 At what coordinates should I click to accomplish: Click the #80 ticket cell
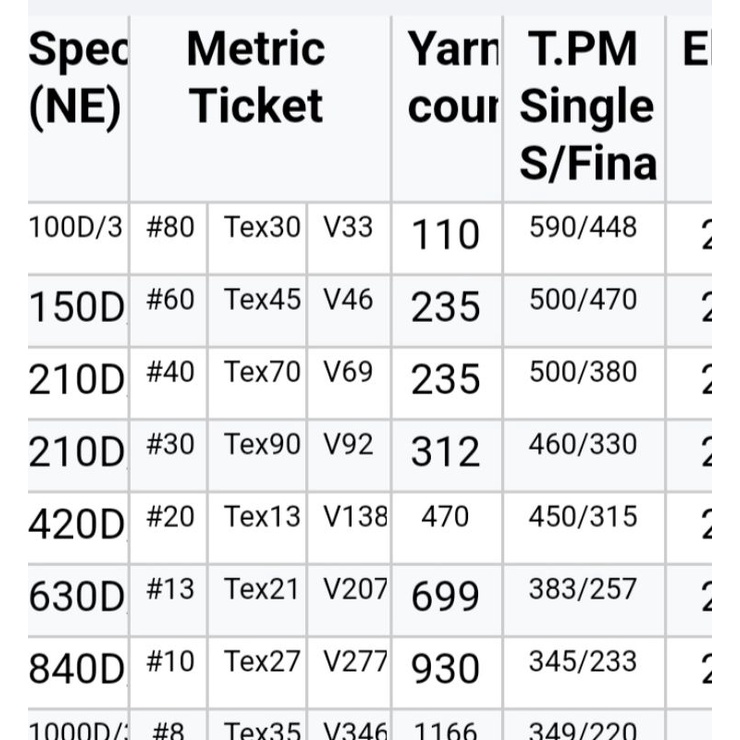[168, 238]
